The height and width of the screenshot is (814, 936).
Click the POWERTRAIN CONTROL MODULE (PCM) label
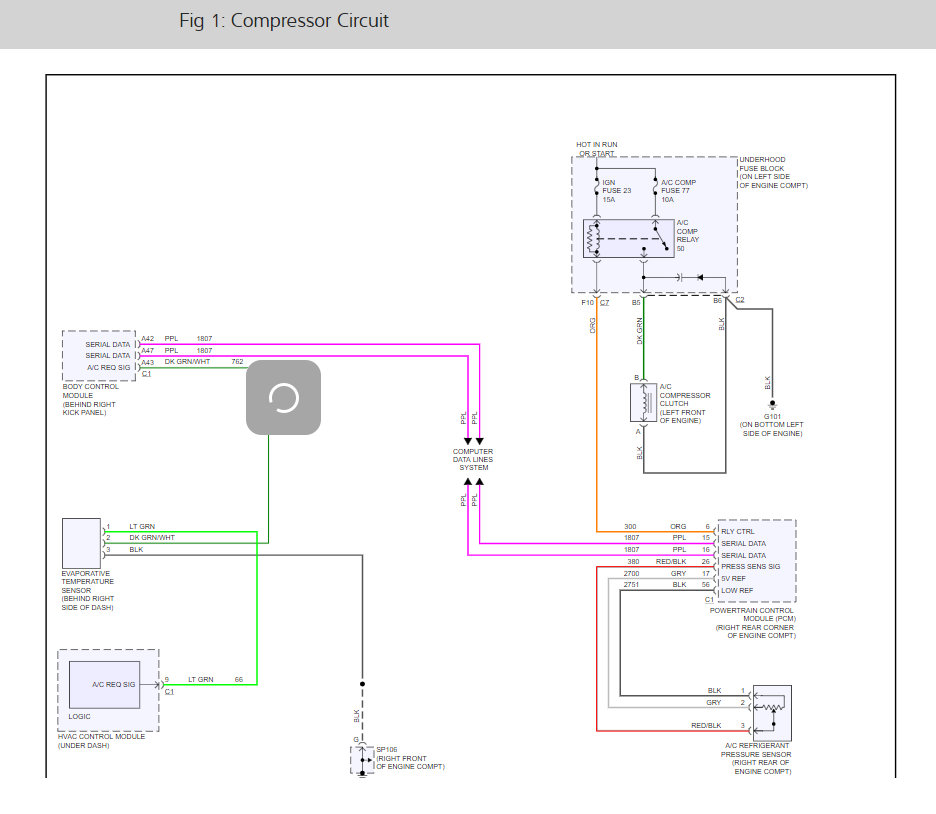coord(753,622)
